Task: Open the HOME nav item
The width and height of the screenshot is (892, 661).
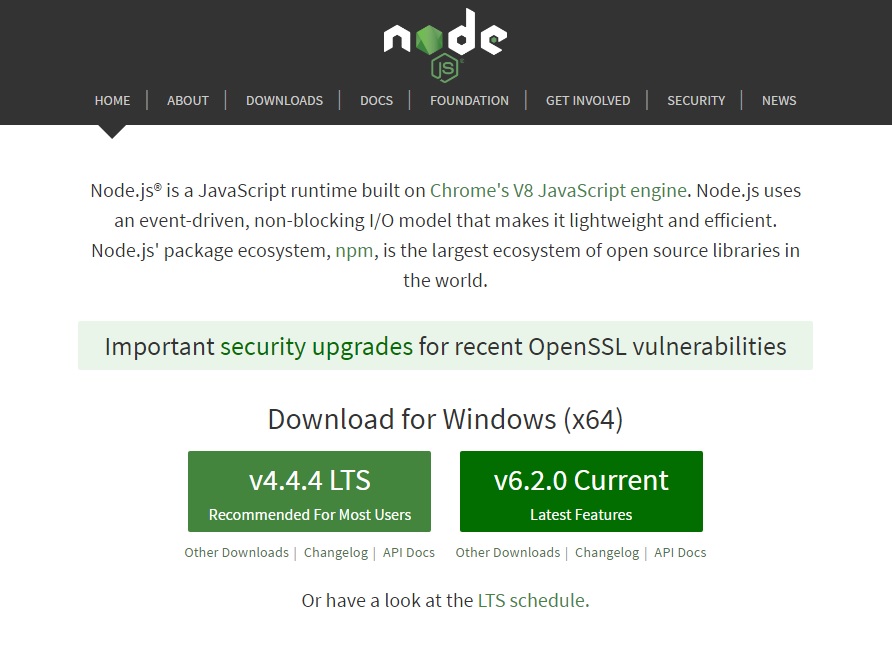Action: [x=112, y=101]
